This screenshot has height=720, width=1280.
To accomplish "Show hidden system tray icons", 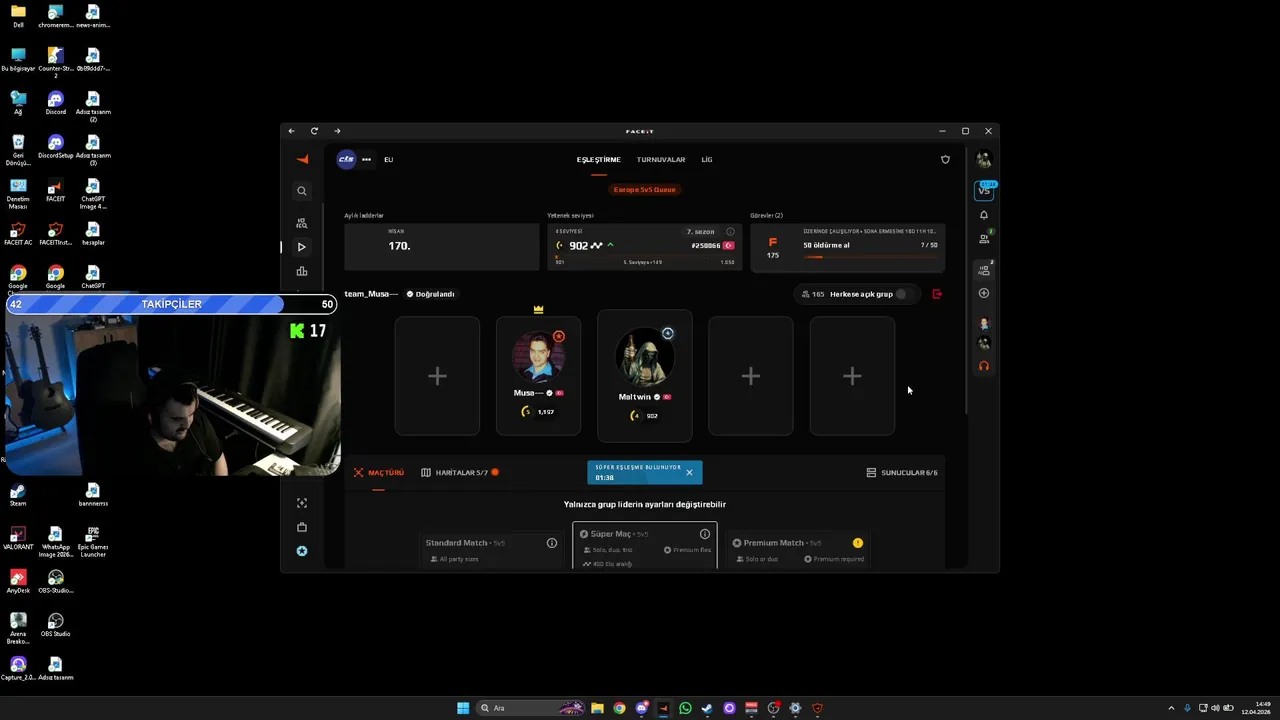I will [x=1173, y=708].
